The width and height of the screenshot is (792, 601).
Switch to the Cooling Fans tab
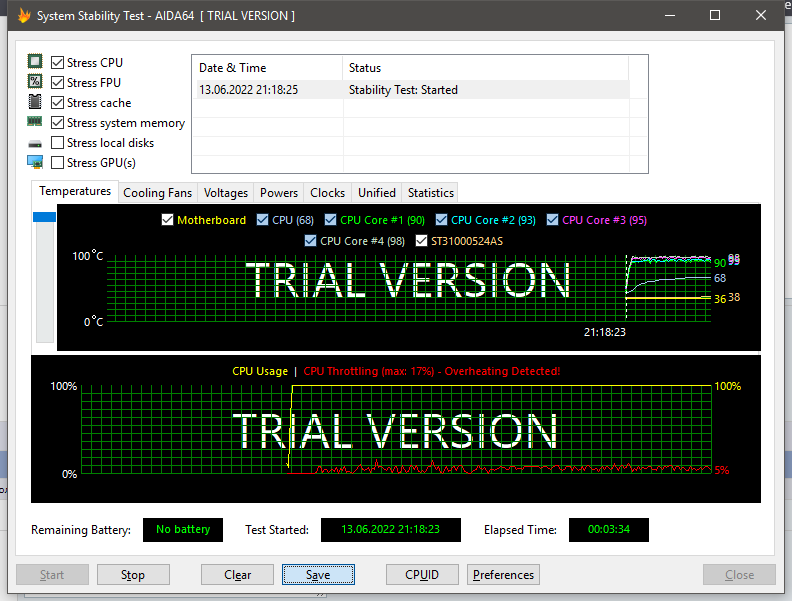[x=158, y=193]
